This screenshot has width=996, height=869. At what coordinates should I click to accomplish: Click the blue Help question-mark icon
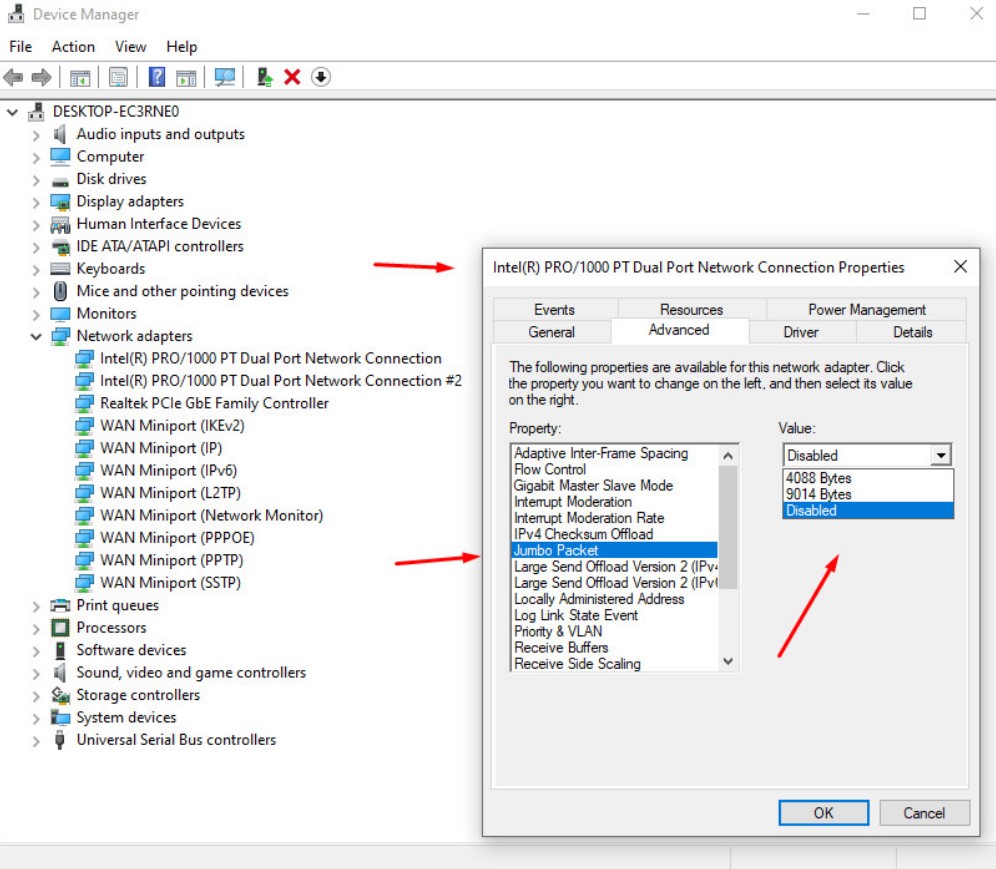coord(157,77)
